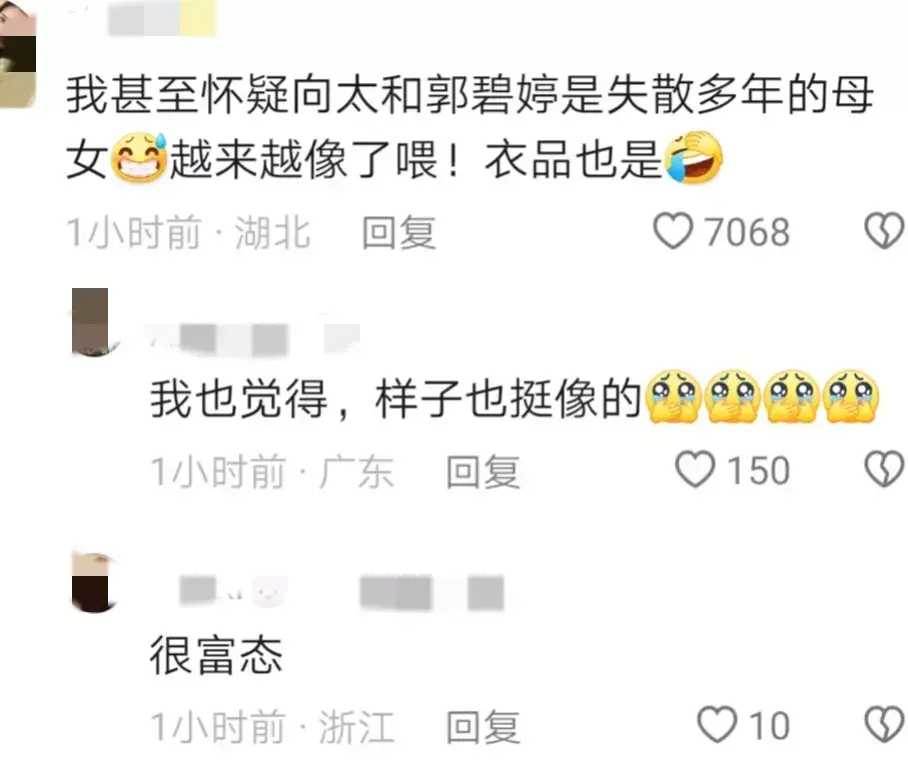Viewport: 908px width, 764px height.
Task: Reply to the Hubei comment
Action: coord(398,232)
